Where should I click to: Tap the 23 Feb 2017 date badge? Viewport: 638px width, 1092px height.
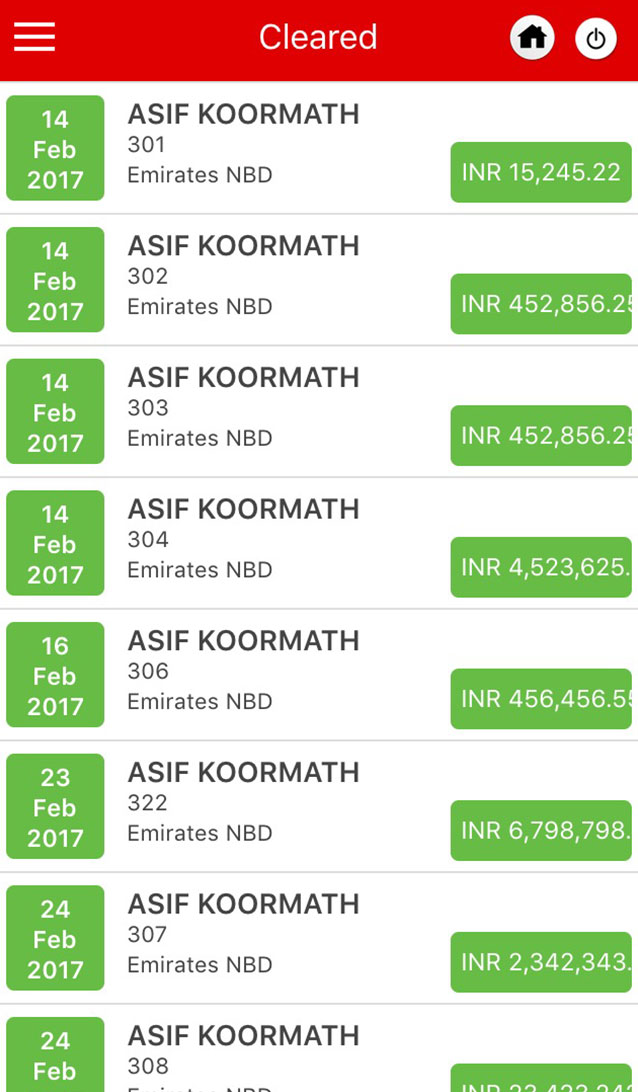tap(55, 807)
